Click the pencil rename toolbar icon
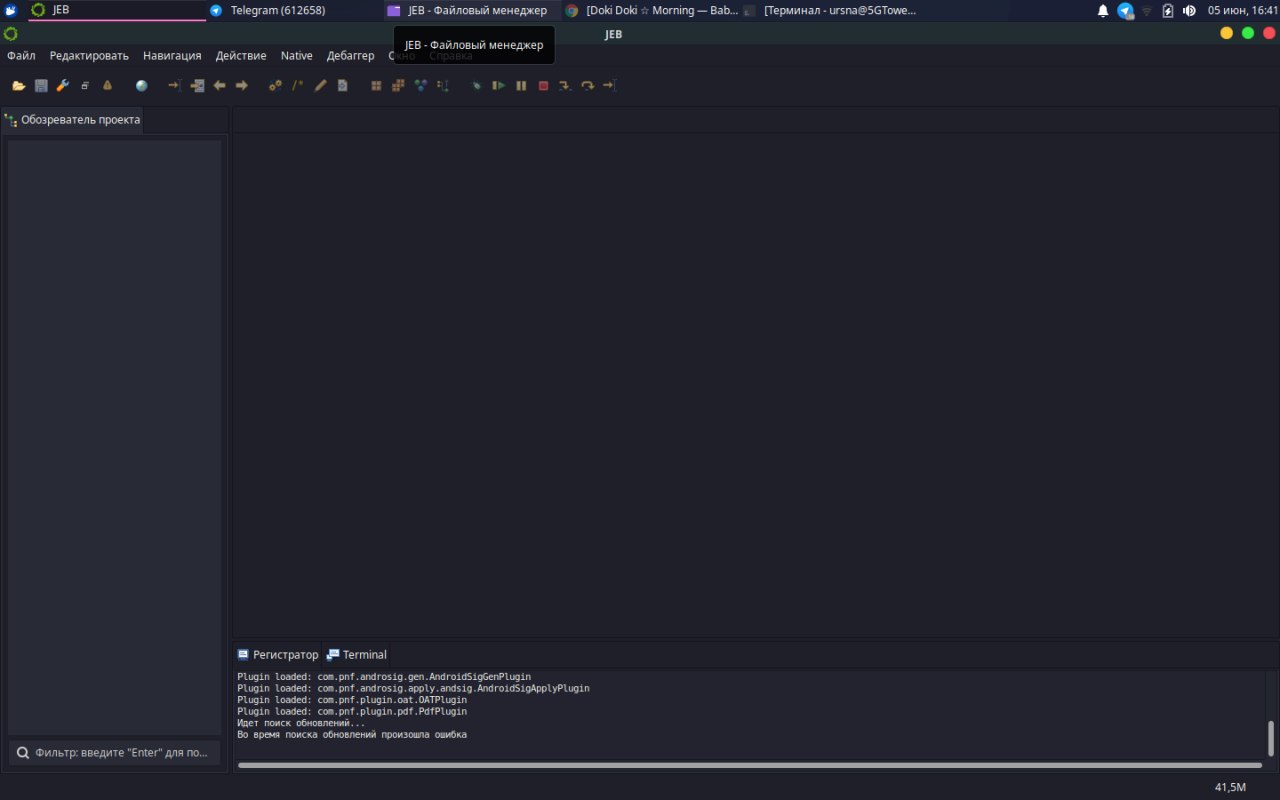 click(x=320, y=86)
